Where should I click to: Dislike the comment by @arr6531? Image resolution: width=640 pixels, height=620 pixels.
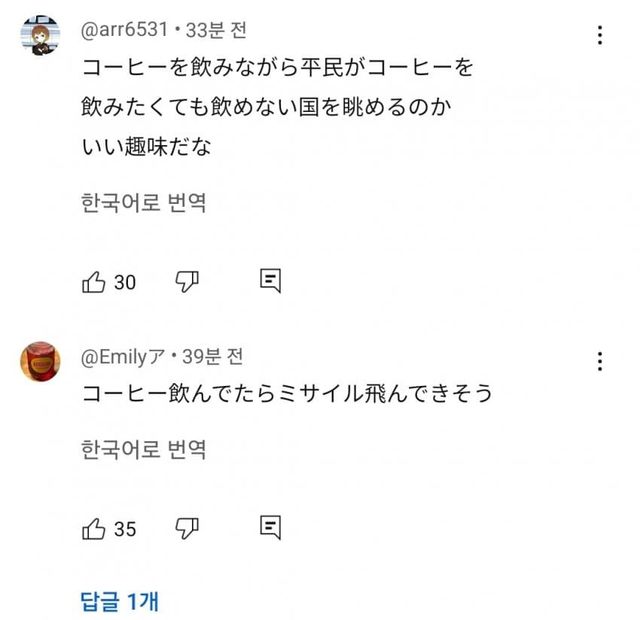(187, 282)
